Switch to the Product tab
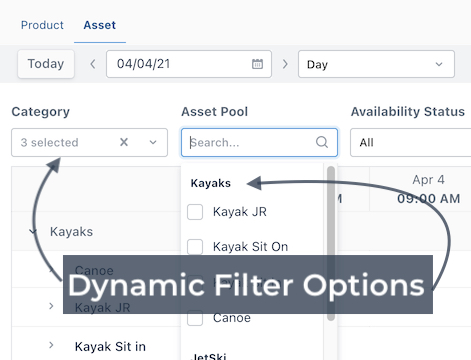This screenshot has width=471, height=360. coord(42,25)
